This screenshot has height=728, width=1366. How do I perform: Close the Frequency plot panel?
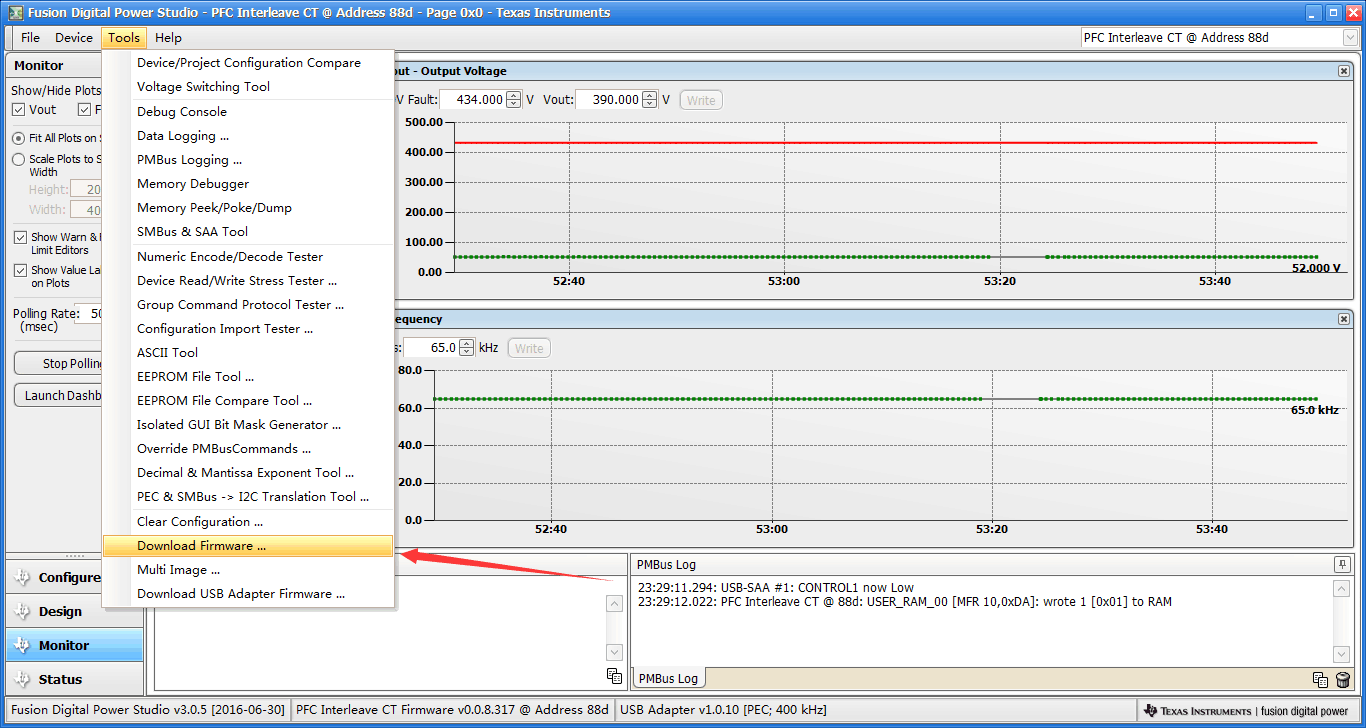click(1344, 319)
